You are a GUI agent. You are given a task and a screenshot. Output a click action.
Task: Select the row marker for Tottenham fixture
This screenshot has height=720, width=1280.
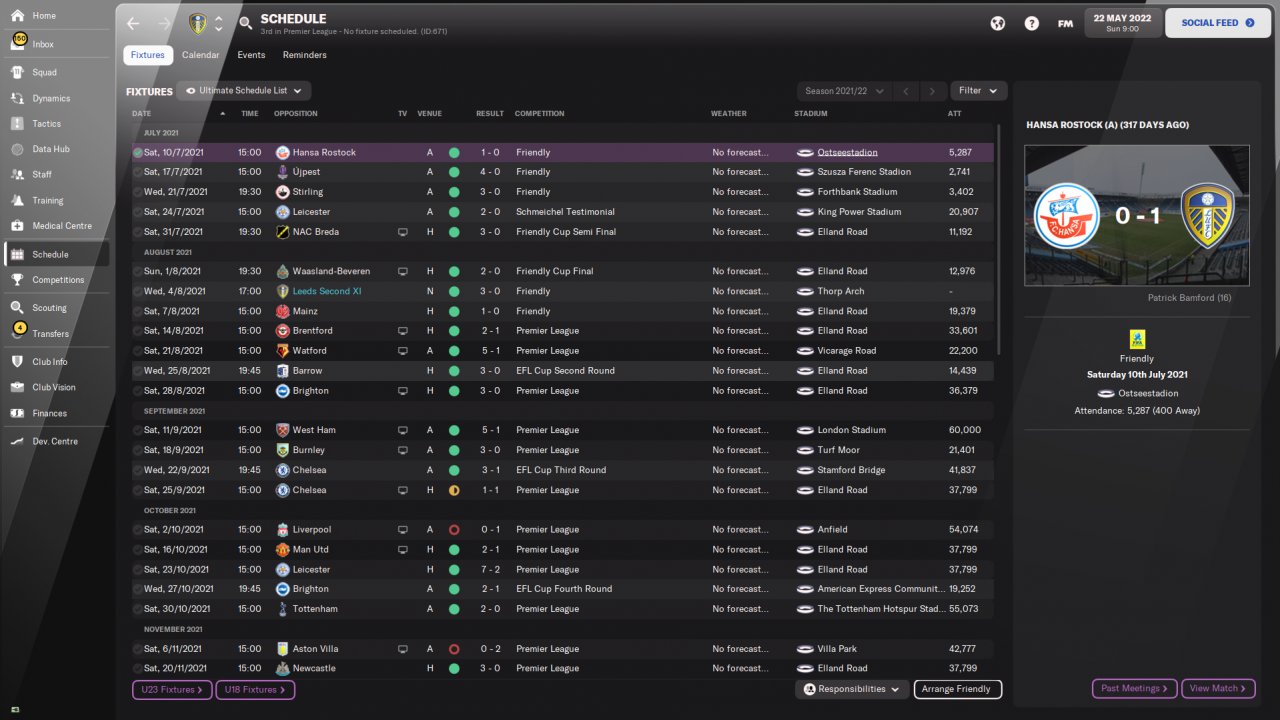[138, 609]
